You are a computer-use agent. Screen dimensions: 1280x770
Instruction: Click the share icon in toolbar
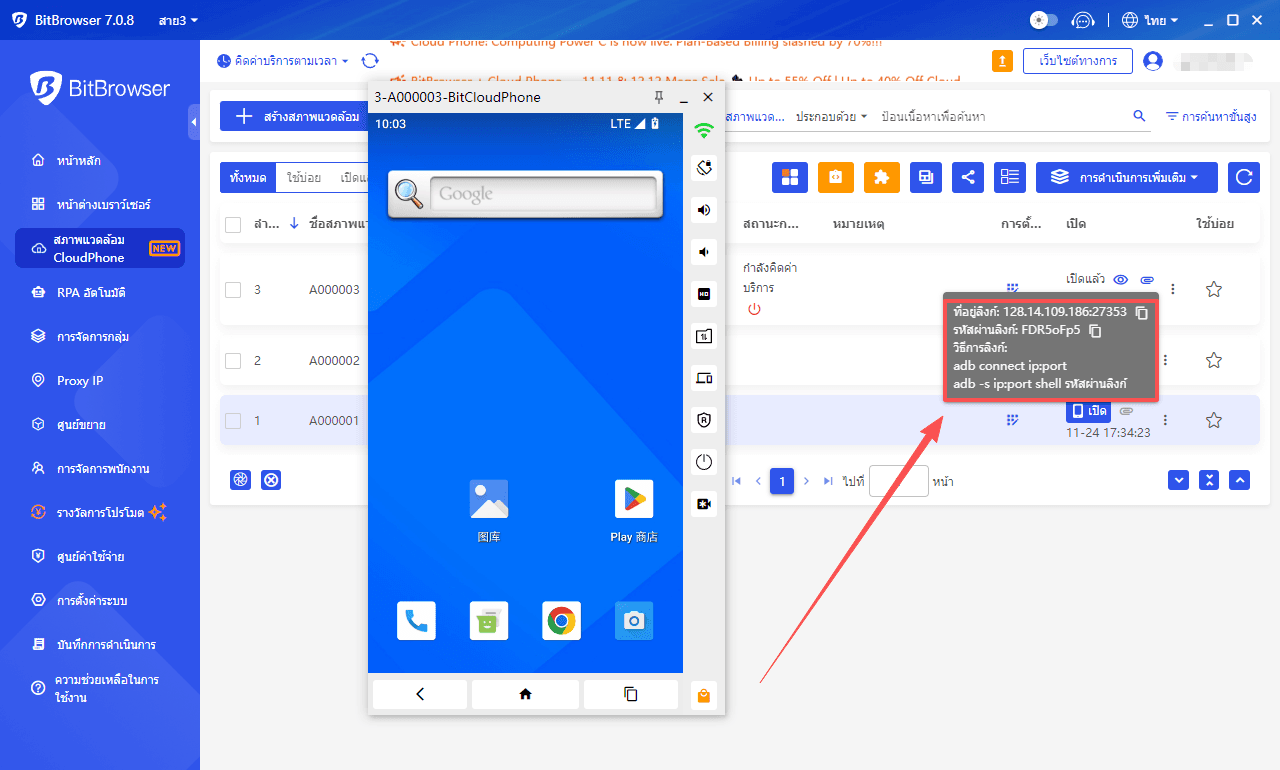pos(967,177)
